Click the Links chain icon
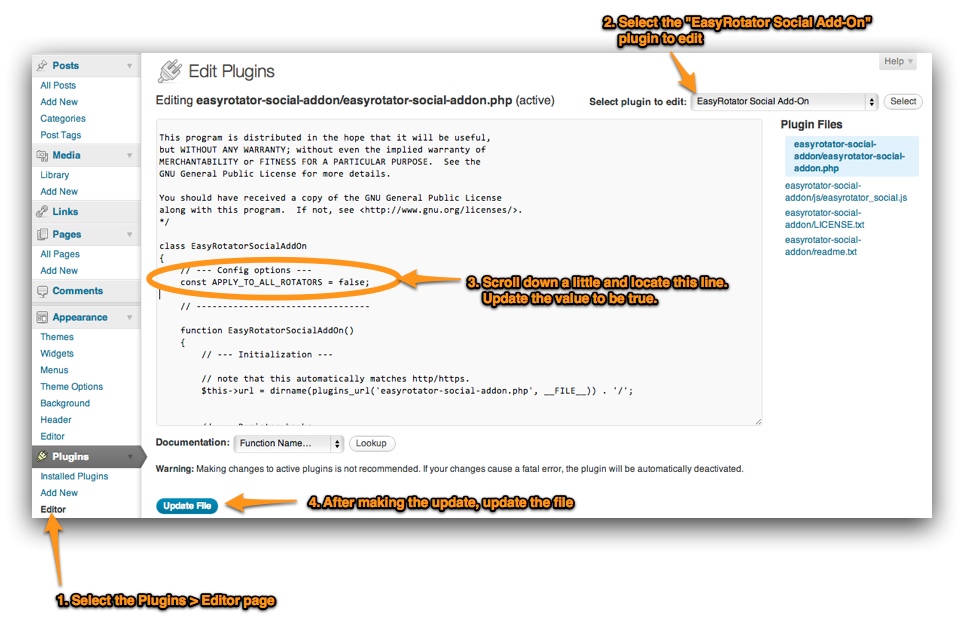The width and height of the screenshot is (968, 620). coord(41,211)
